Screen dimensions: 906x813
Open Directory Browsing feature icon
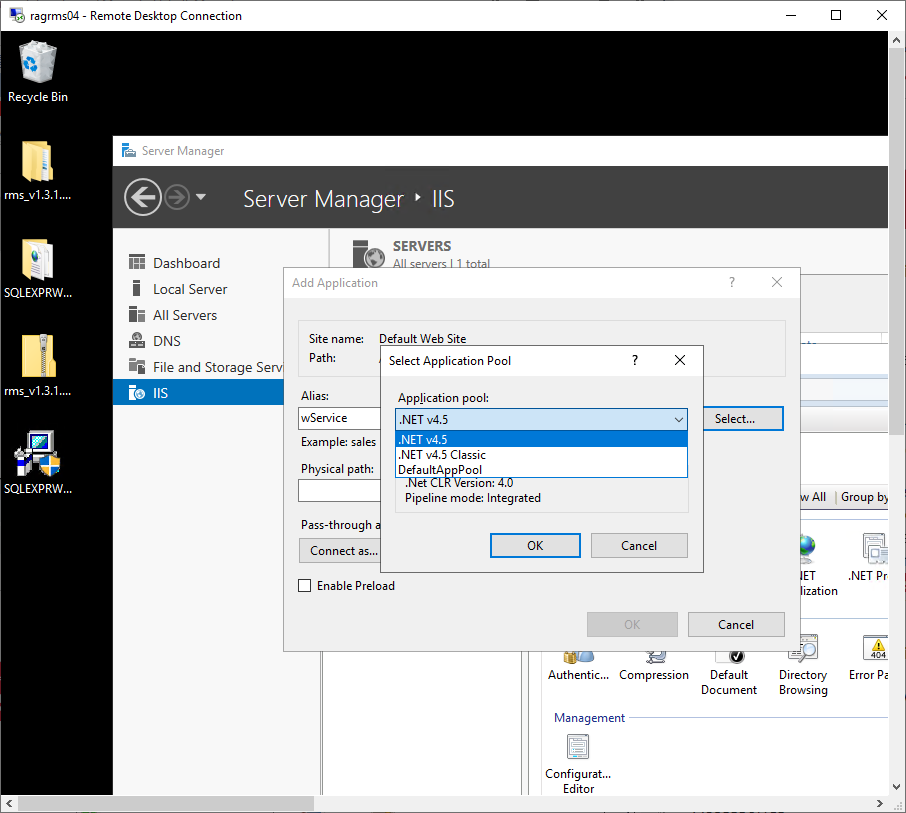click(x=803, y=666)
